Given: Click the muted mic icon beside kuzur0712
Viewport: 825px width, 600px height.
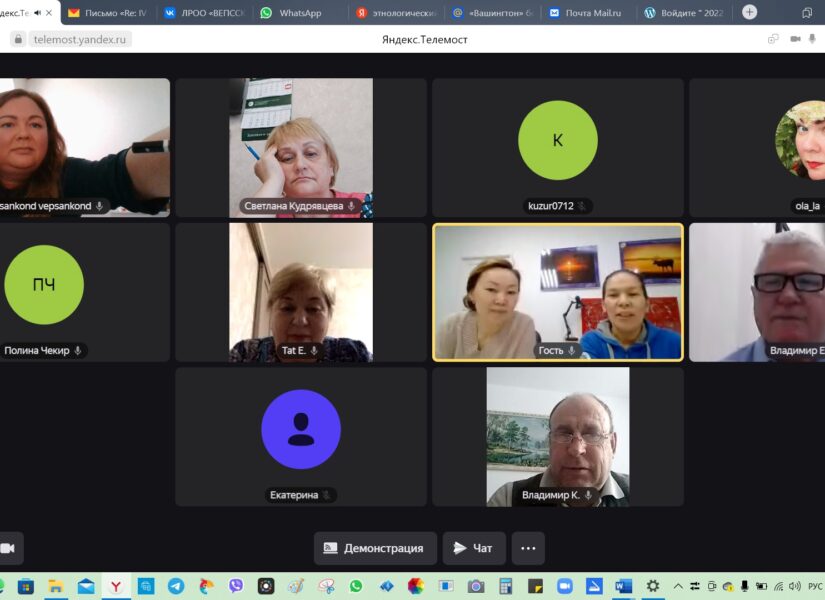Looking at the screenshot, I should [x=581, y=206].
